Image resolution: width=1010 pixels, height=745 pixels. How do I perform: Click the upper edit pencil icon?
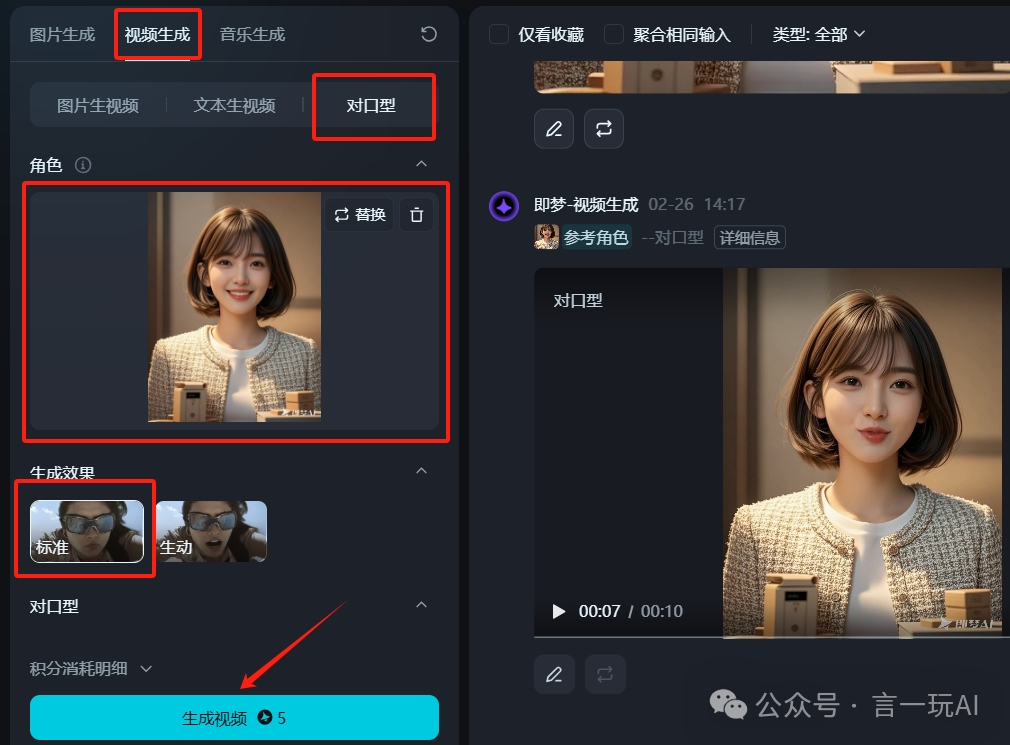click(554, 129)
